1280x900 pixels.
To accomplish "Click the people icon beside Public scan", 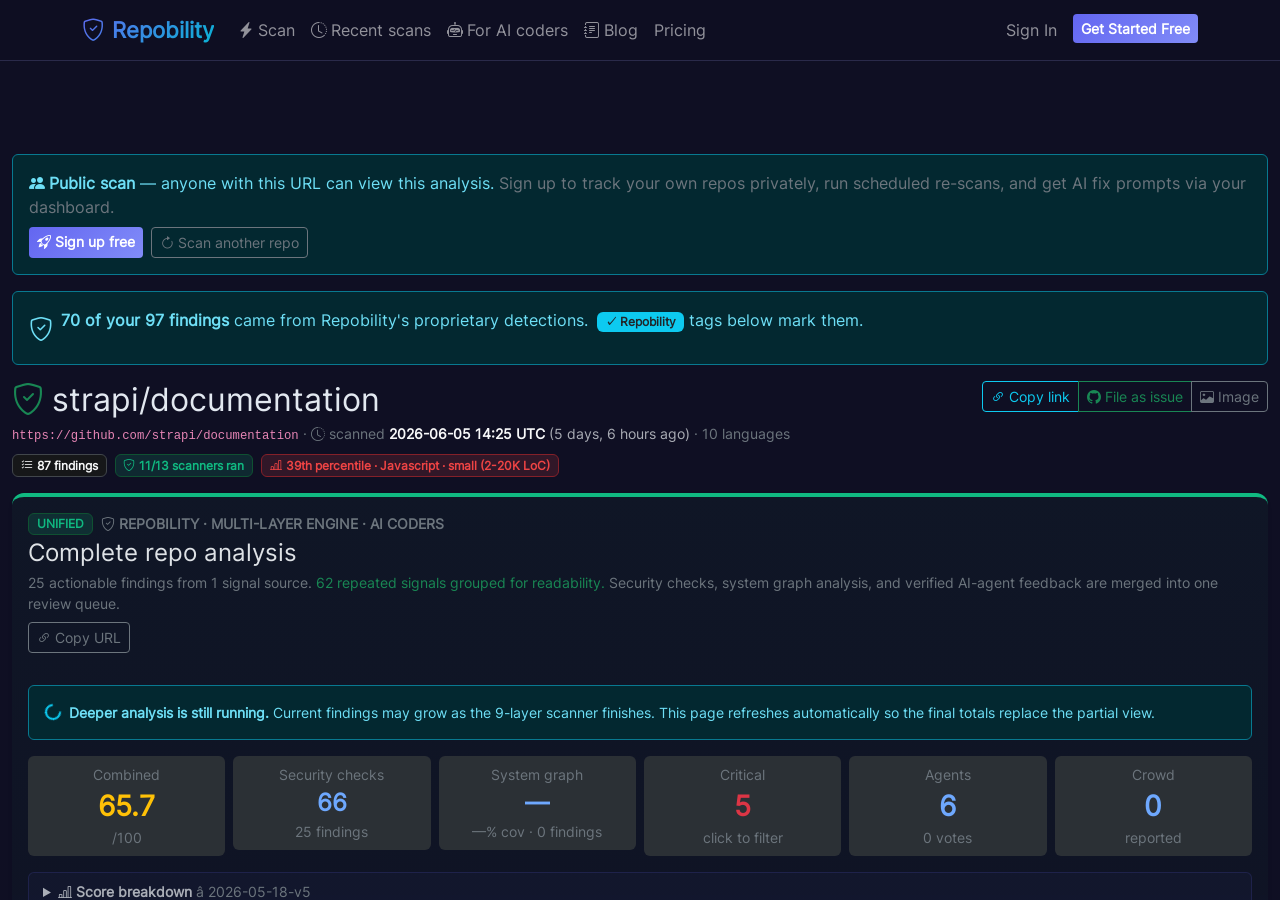I will 37,183.
